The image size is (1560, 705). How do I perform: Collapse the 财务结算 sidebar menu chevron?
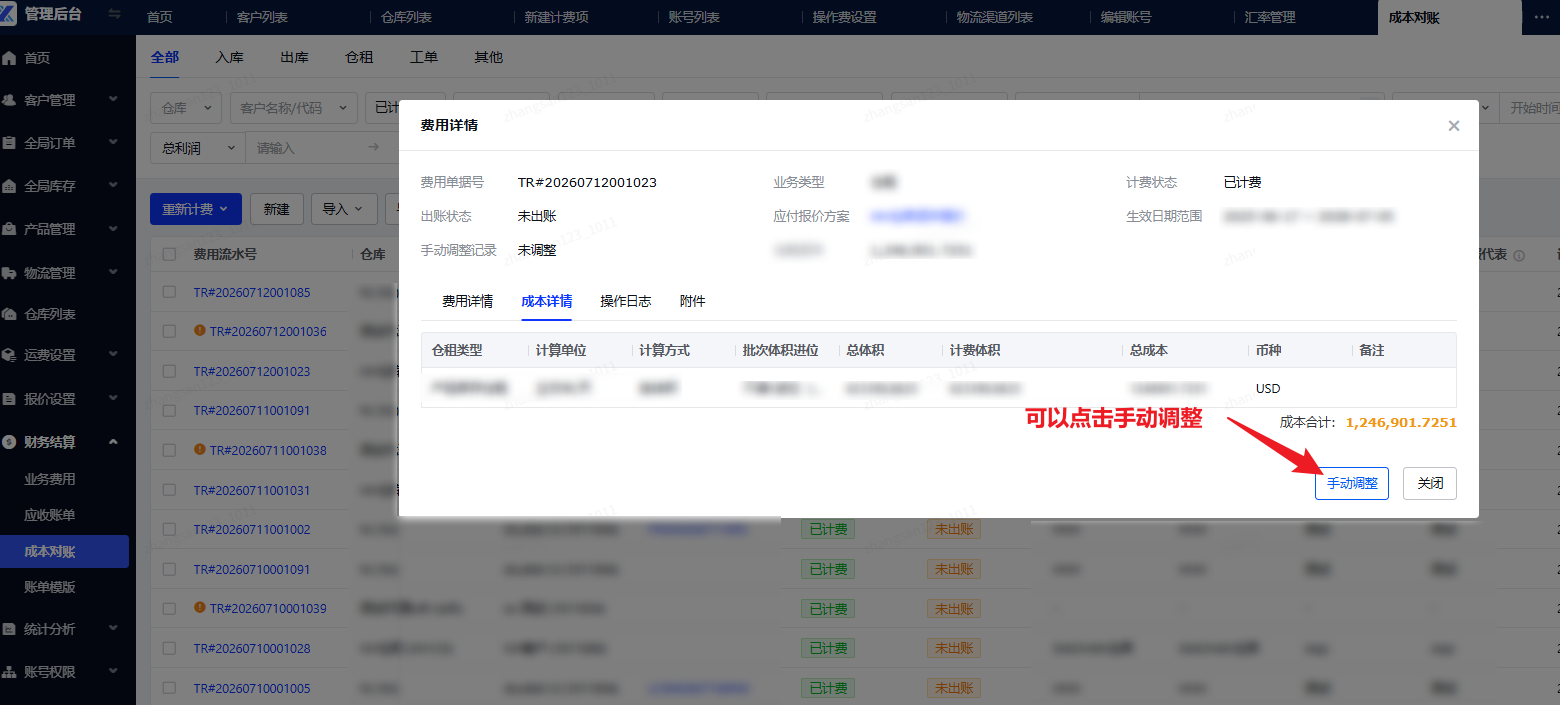(x=113, y=441)
